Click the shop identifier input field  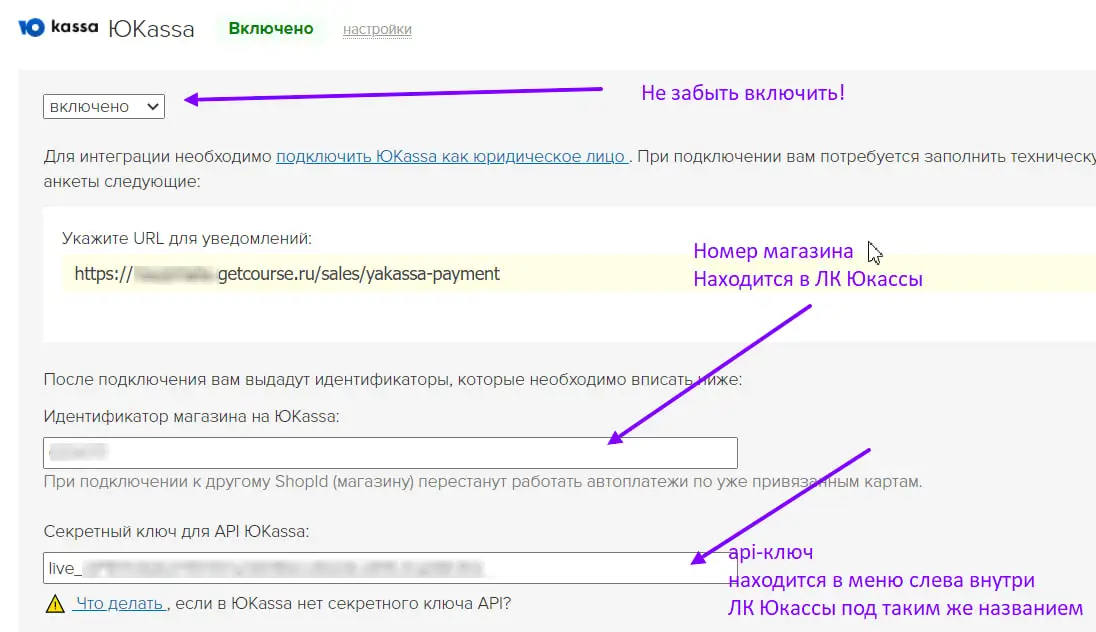[390, 452]
